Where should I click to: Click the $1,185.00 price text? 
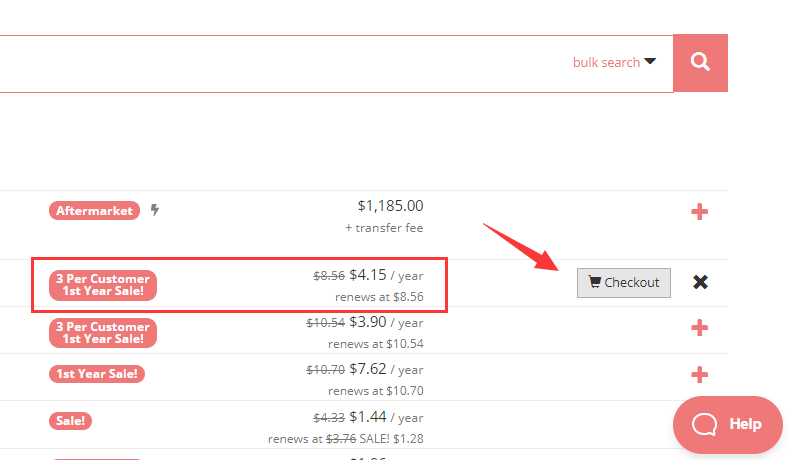tap(390, 206)
